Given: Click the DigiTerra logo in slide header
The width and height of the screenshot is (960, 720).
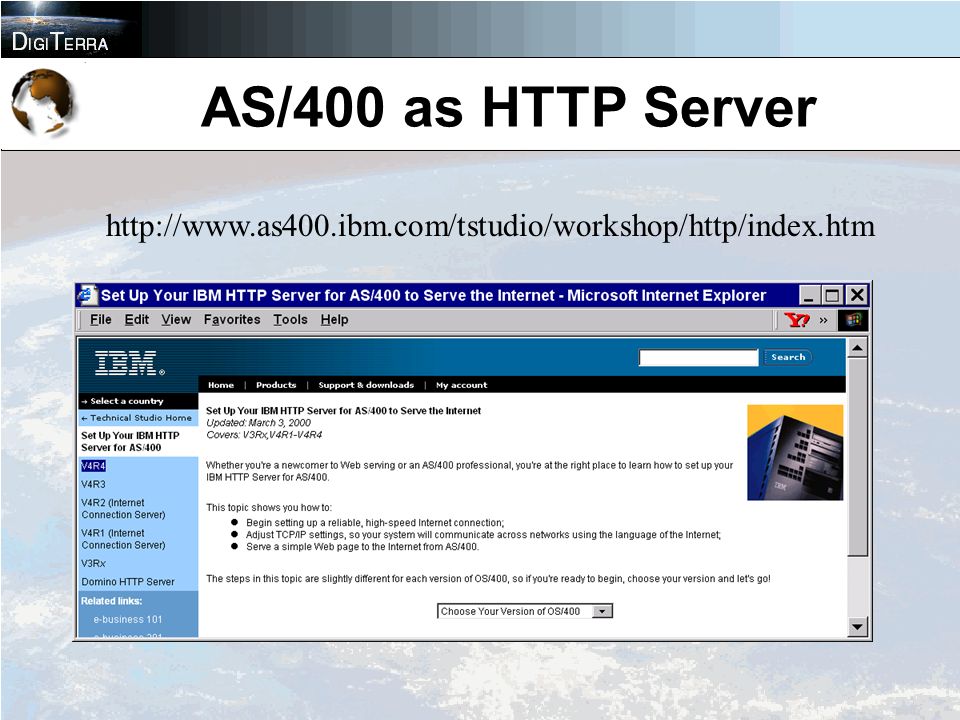Looking at the screenshot, I should point(60,42).
